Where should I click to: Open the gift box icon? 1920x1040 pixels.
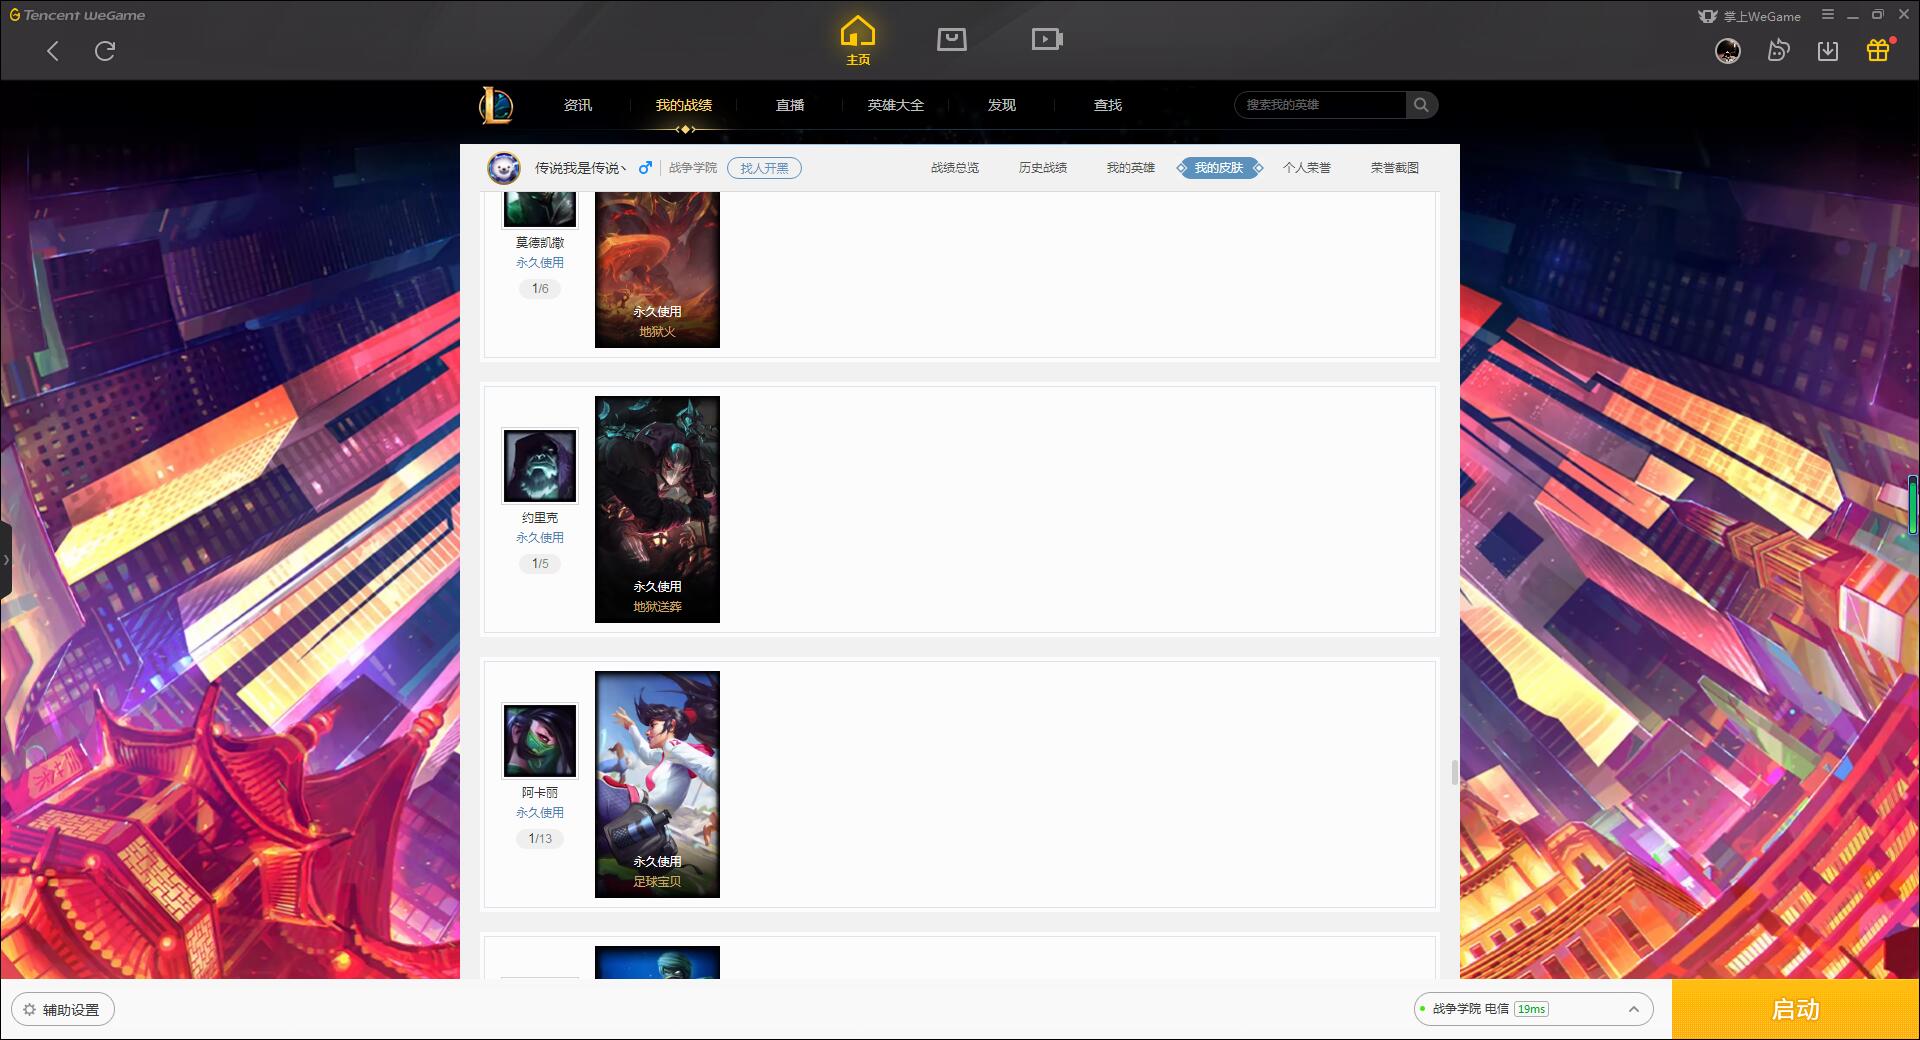[x=1878, y=51]
